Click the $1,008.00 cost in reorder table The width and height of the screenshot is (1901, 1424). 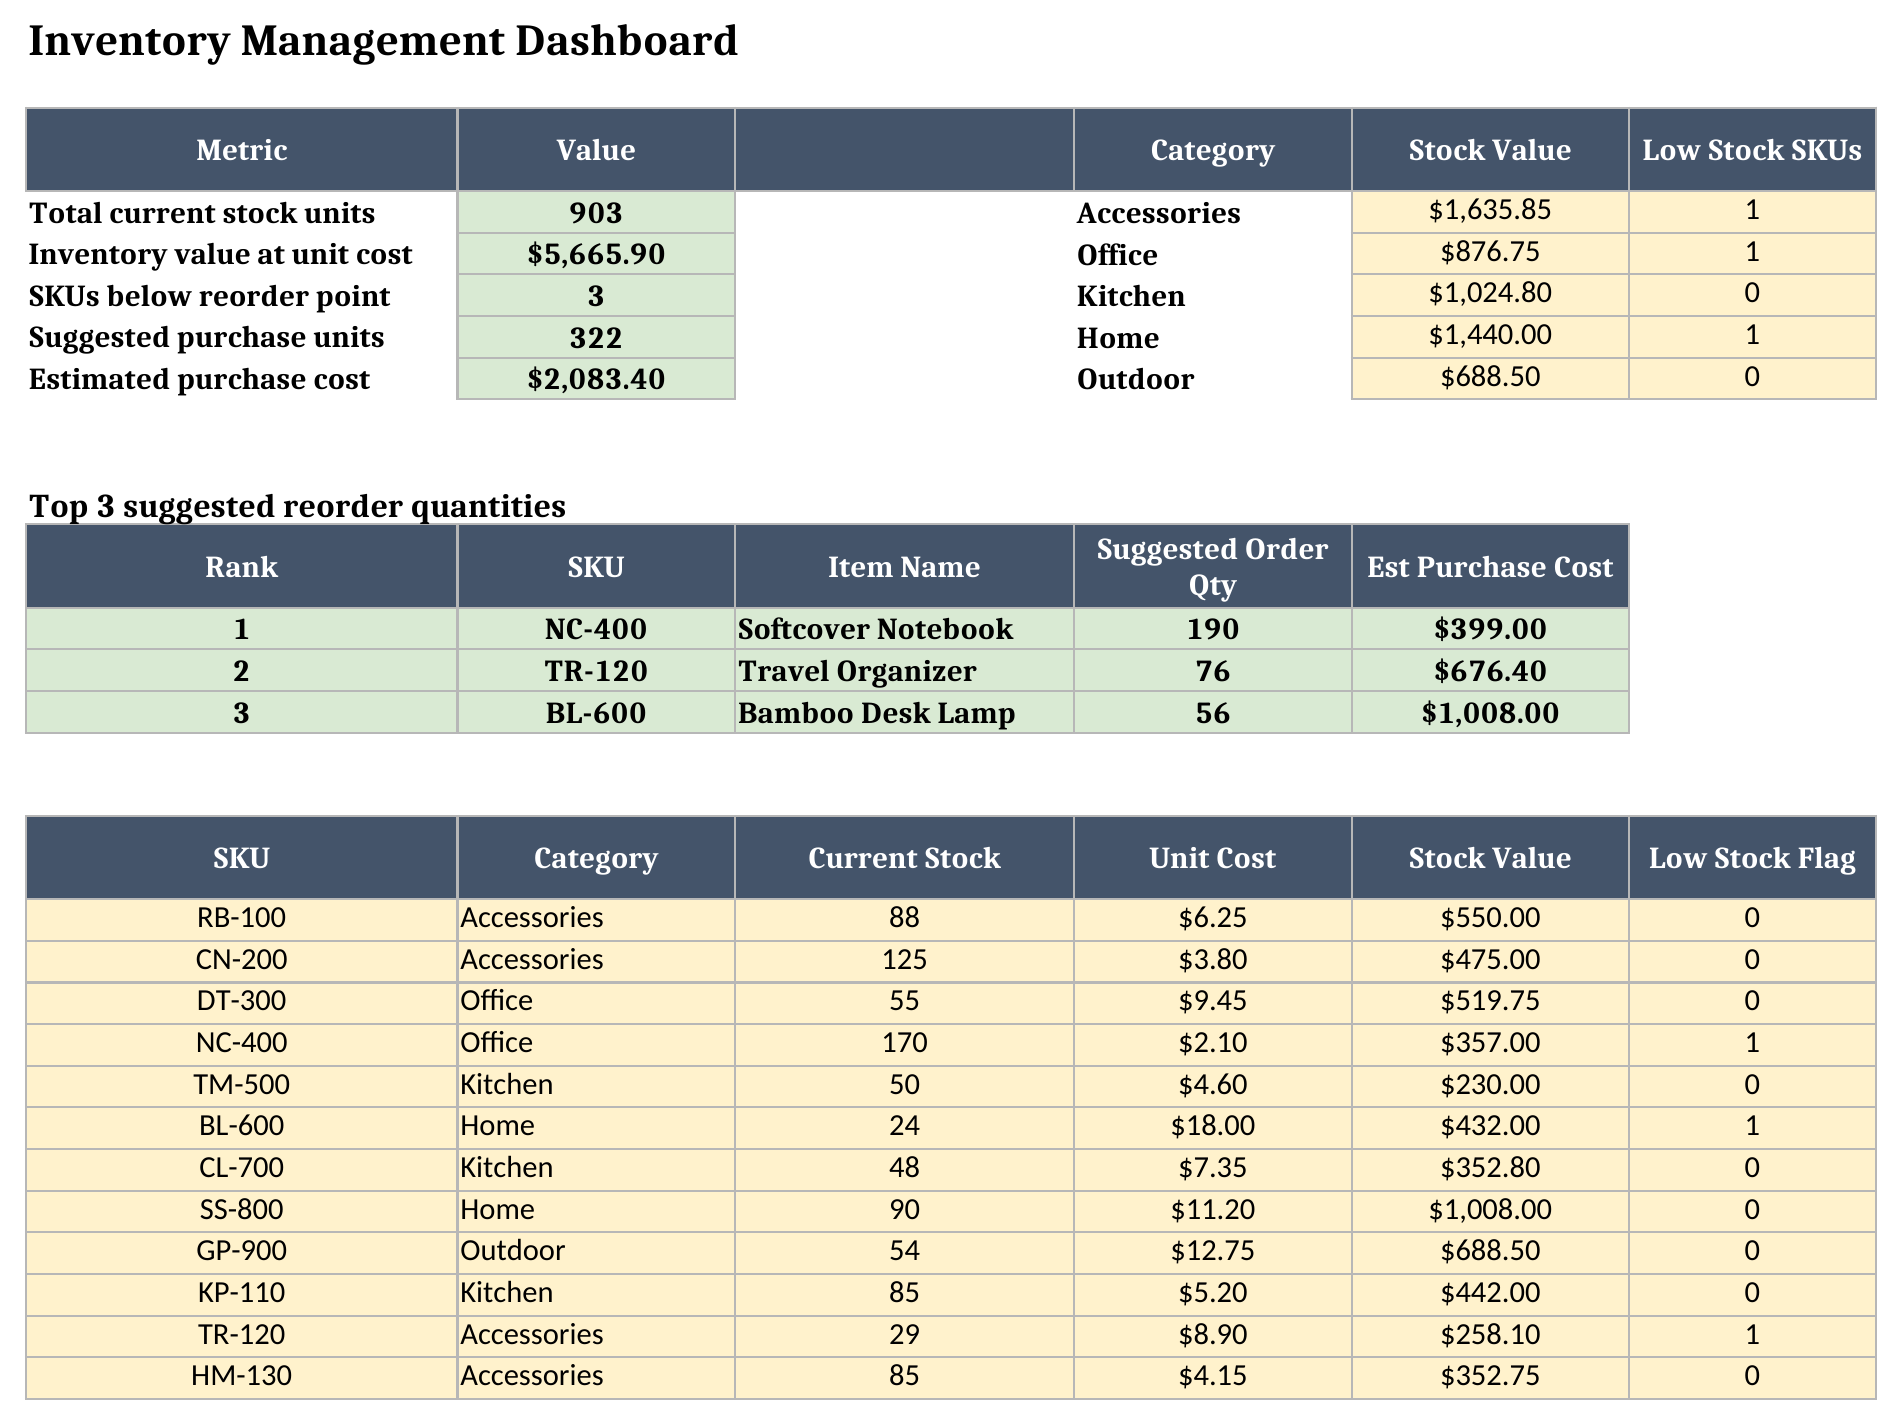coord(1490,713)
